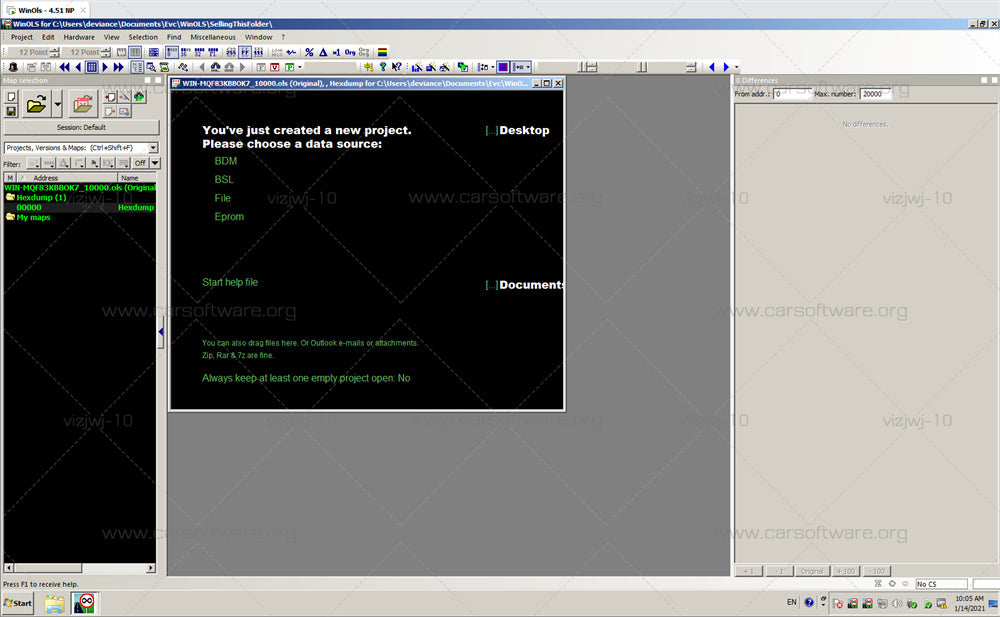This screenshot has width=1000, height=617.
Task: Select the Hexdump (1) tree folder
Action: click(x=41, y=198)
